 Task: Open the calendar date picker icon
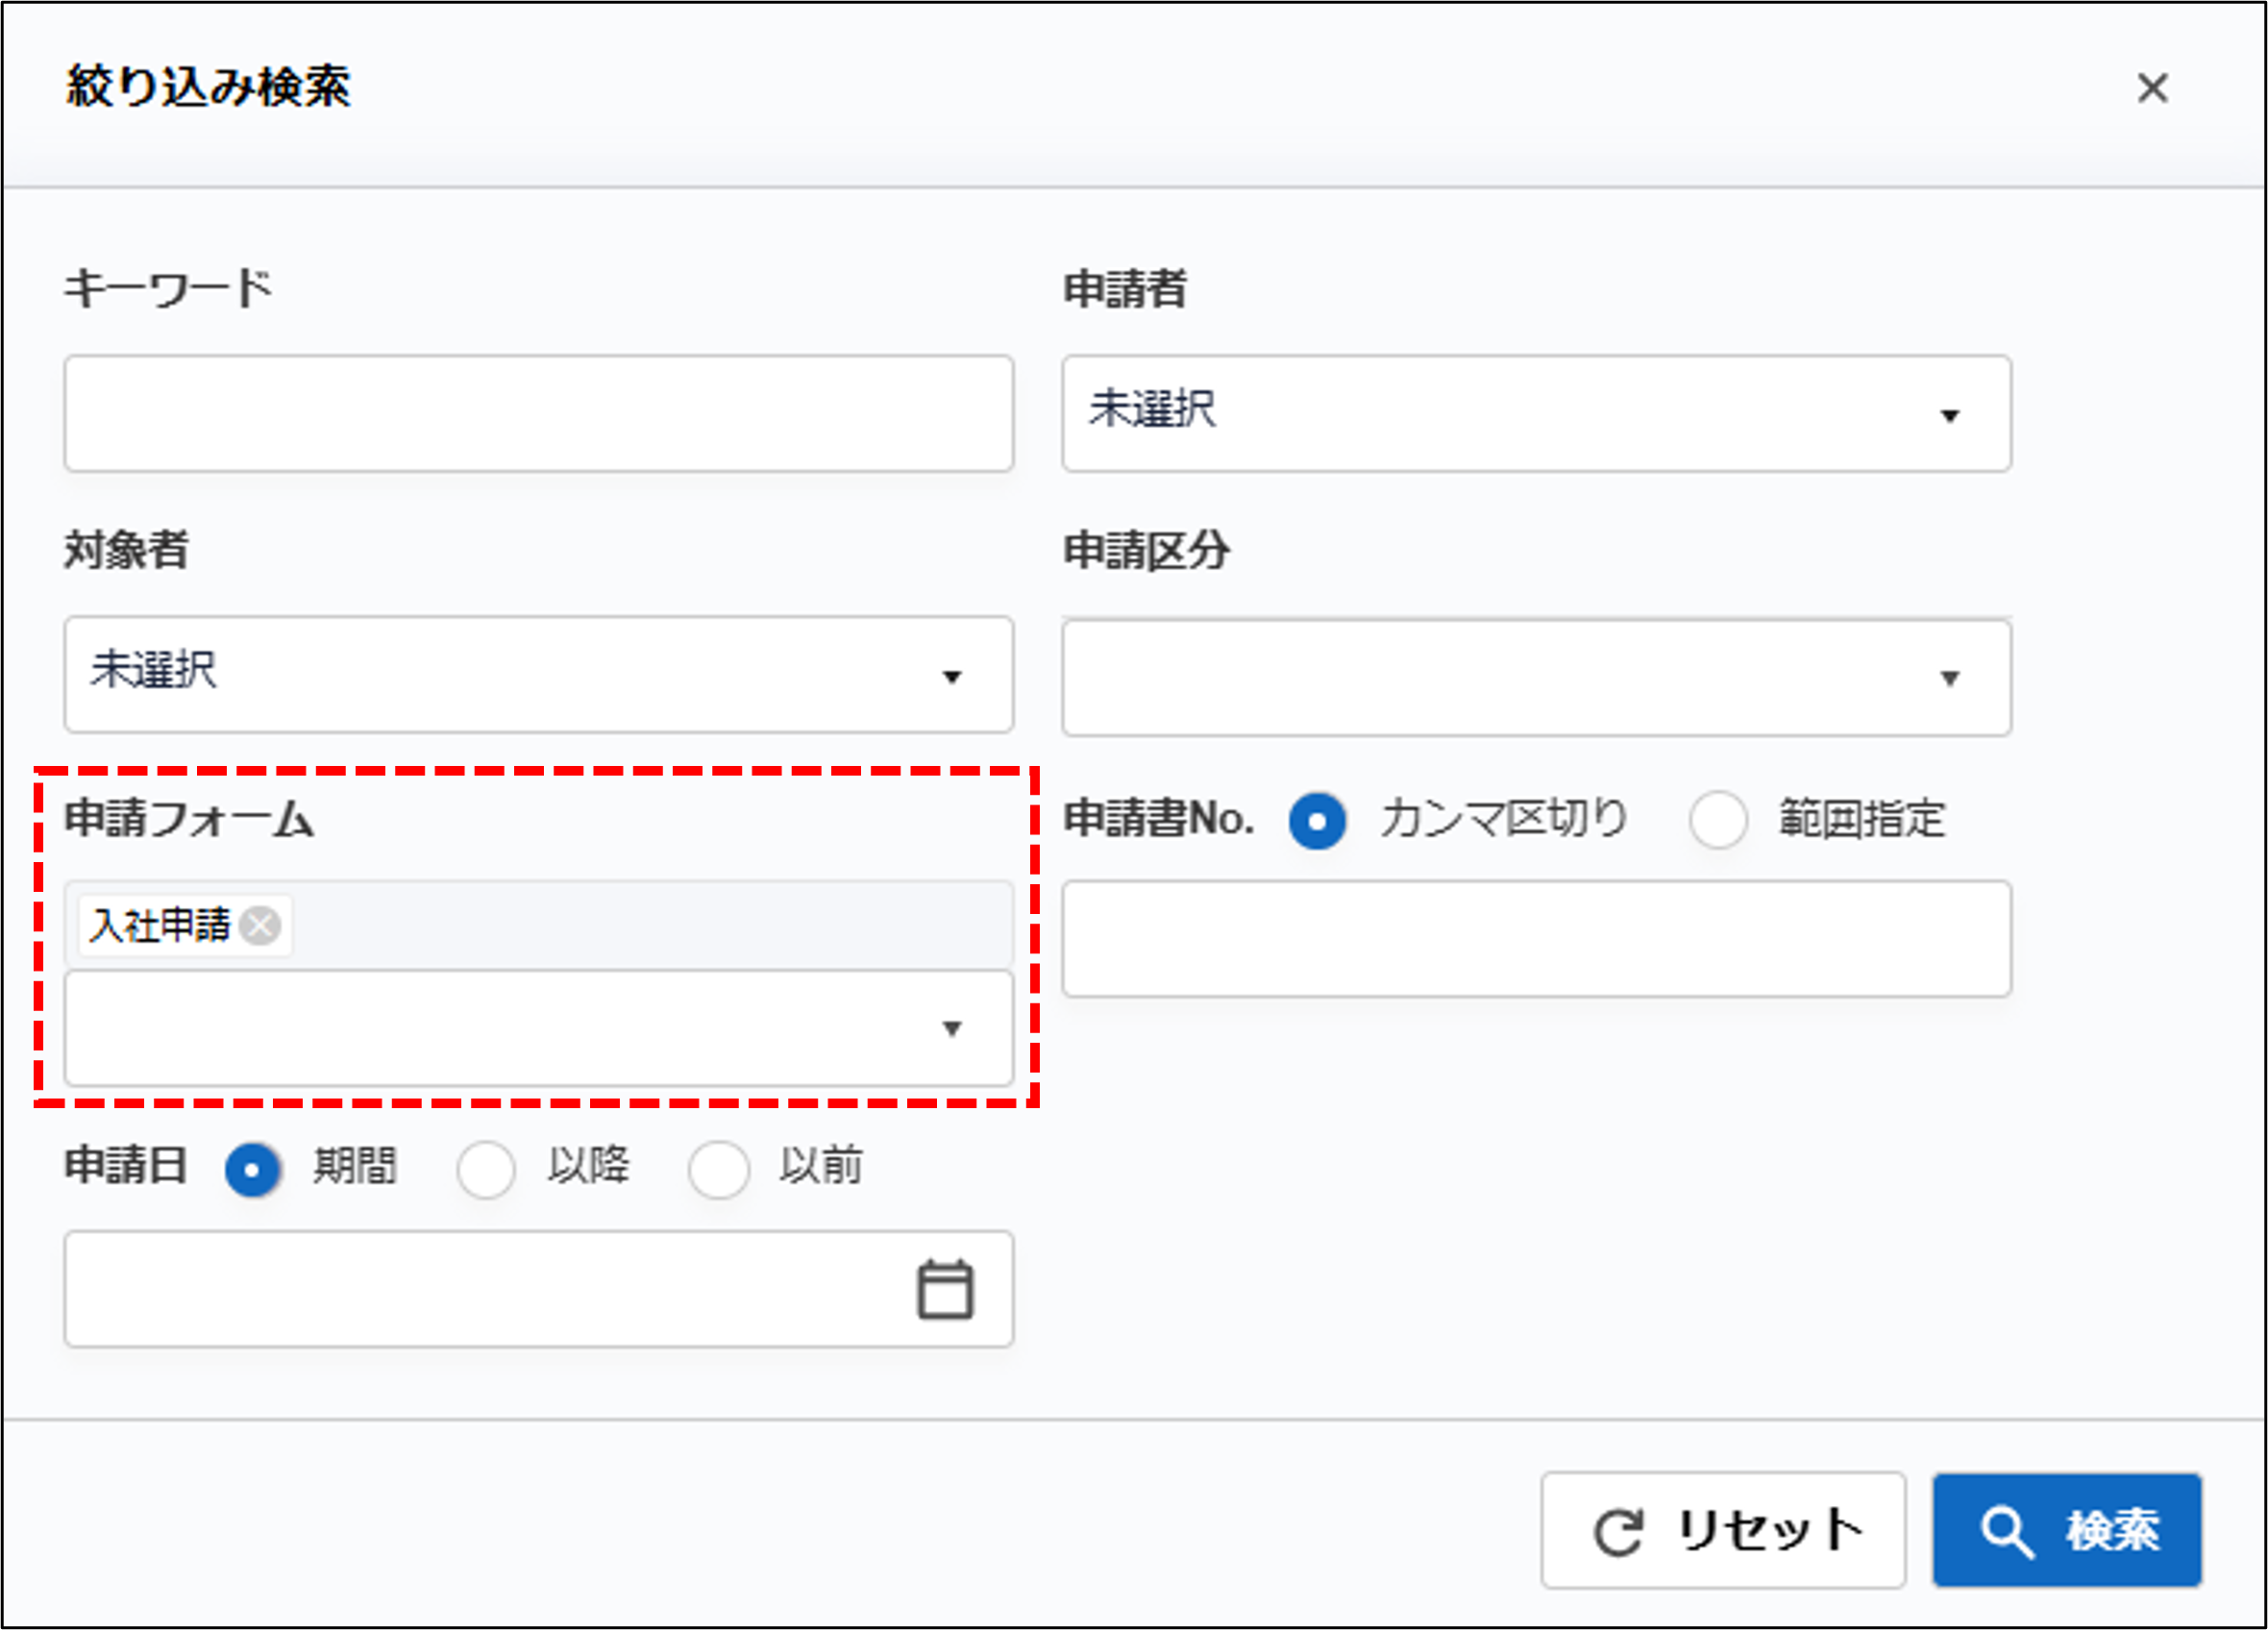point(945,1290)
